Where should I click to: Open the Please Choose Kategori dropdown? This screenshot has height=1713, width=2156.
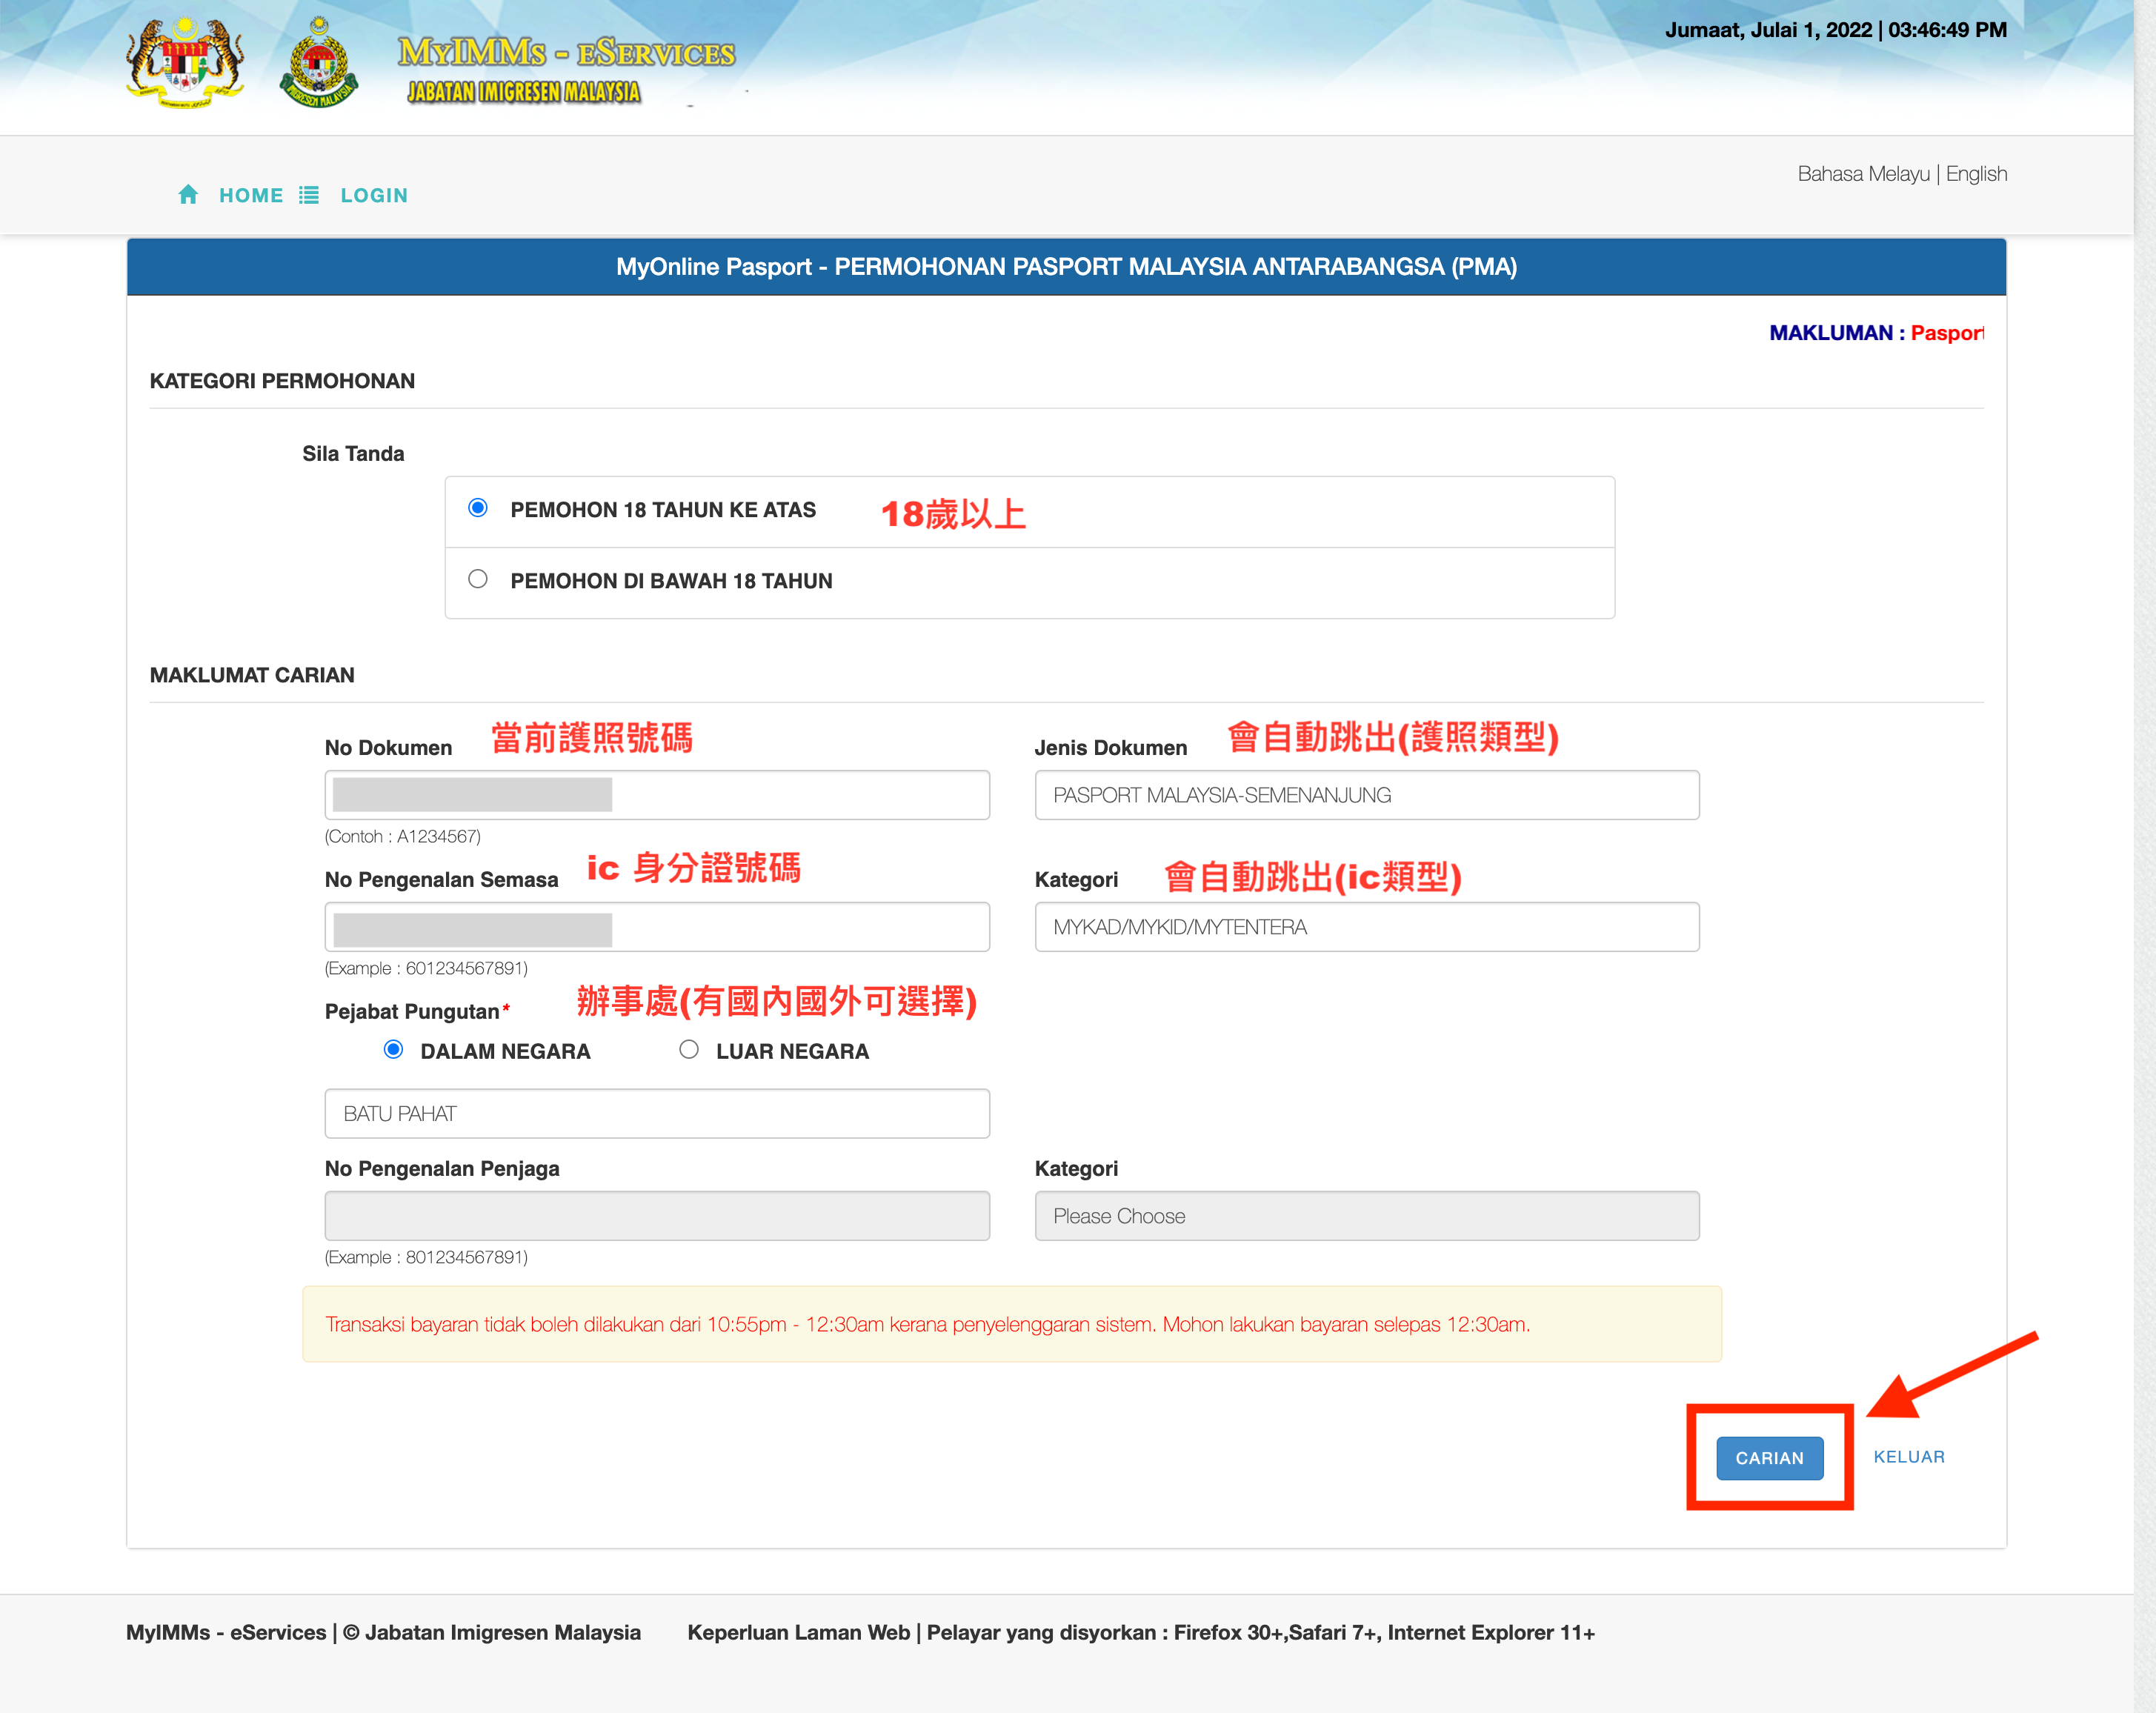click(1366, 1216)
